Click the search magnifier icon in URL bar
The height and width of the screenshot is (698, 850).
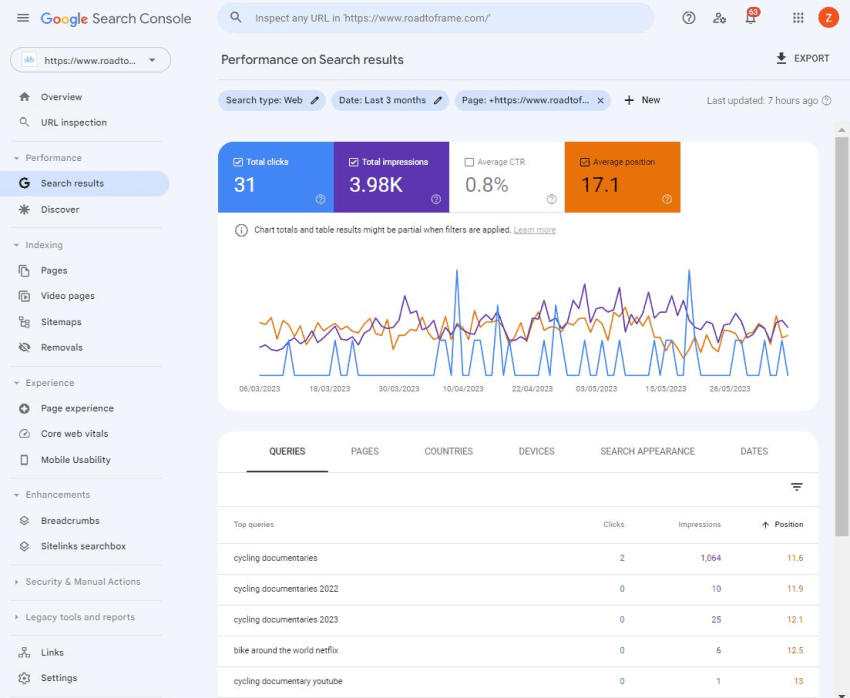click(x=235, y=17)
